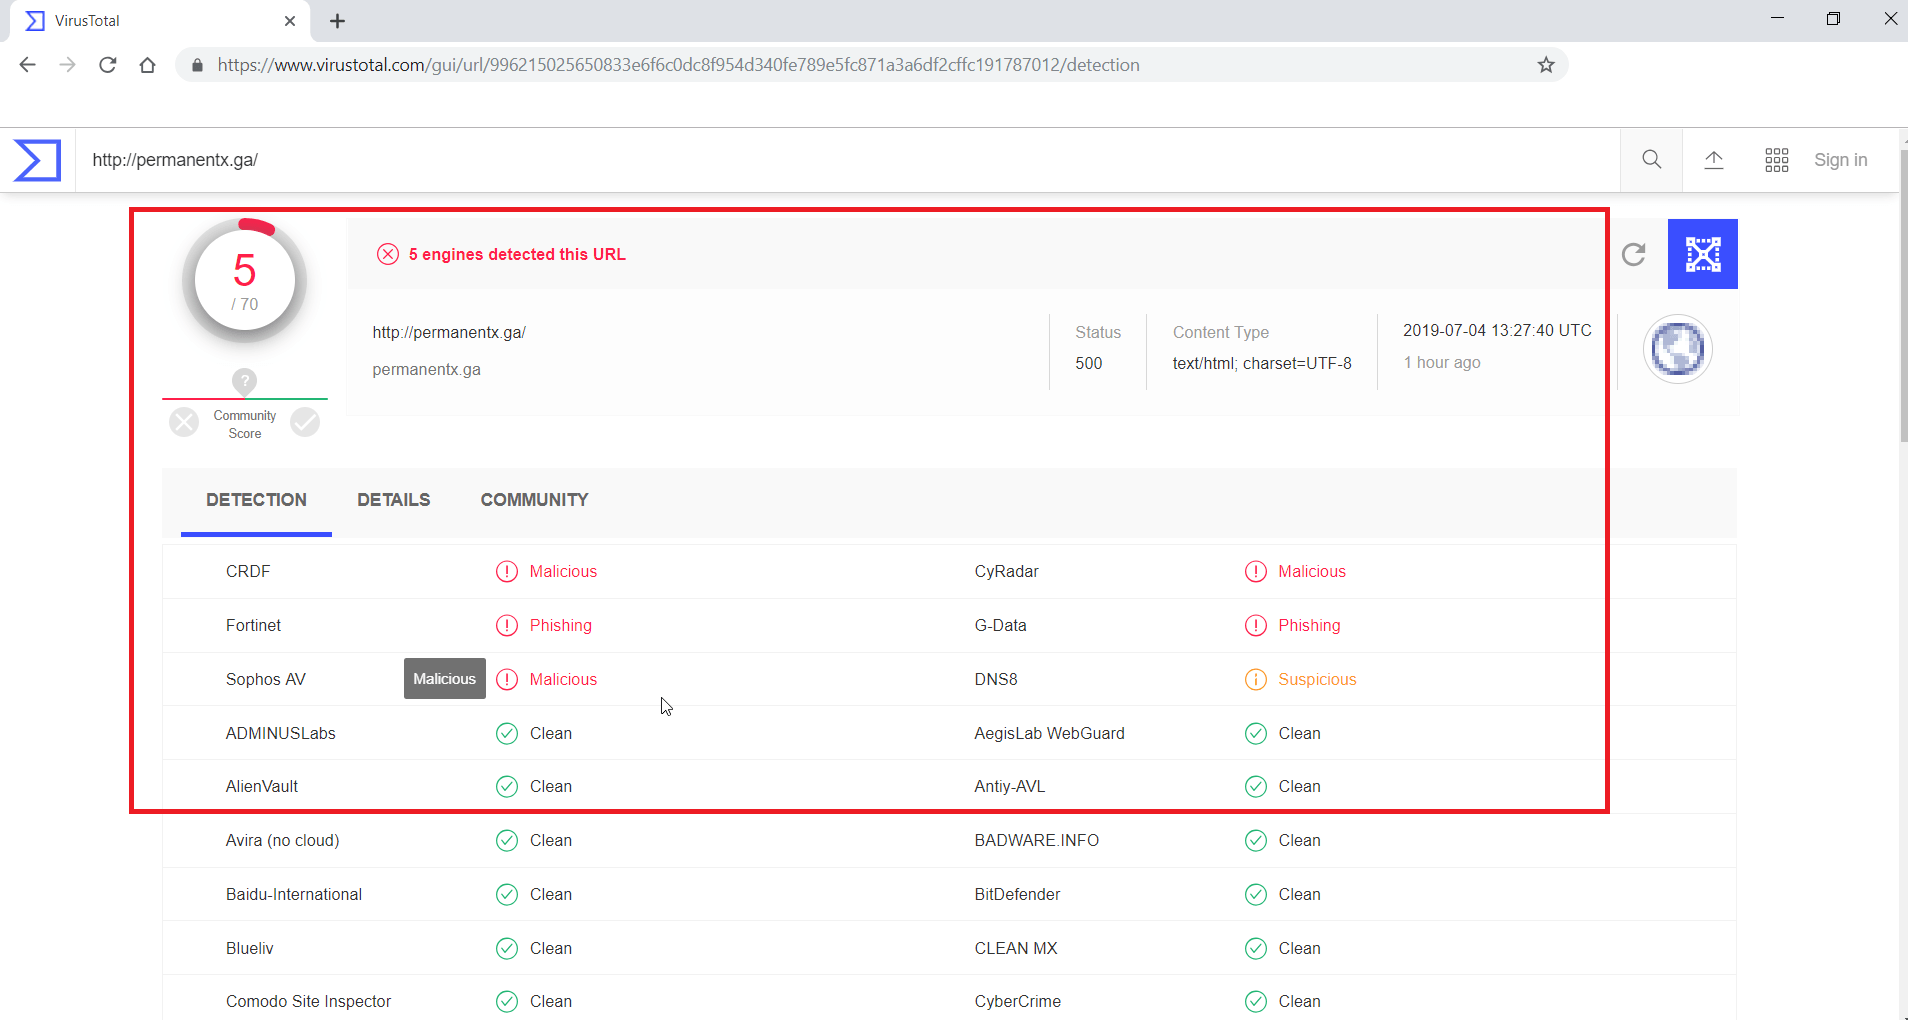Click AegisLab WebGuard clean check icon
This screenshot has height=1020, width=1908.
click(x=1256, y=733)
